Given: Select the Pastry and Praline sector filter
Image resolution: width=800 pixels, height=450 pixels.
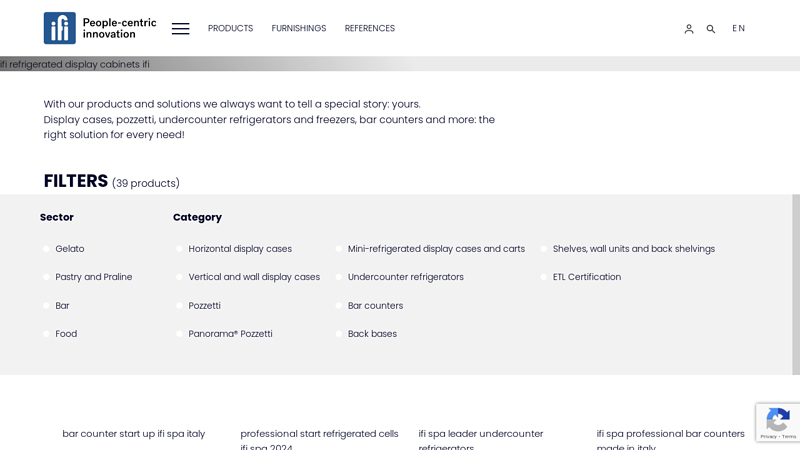Looking at the screenshot, I should [88, 277].
